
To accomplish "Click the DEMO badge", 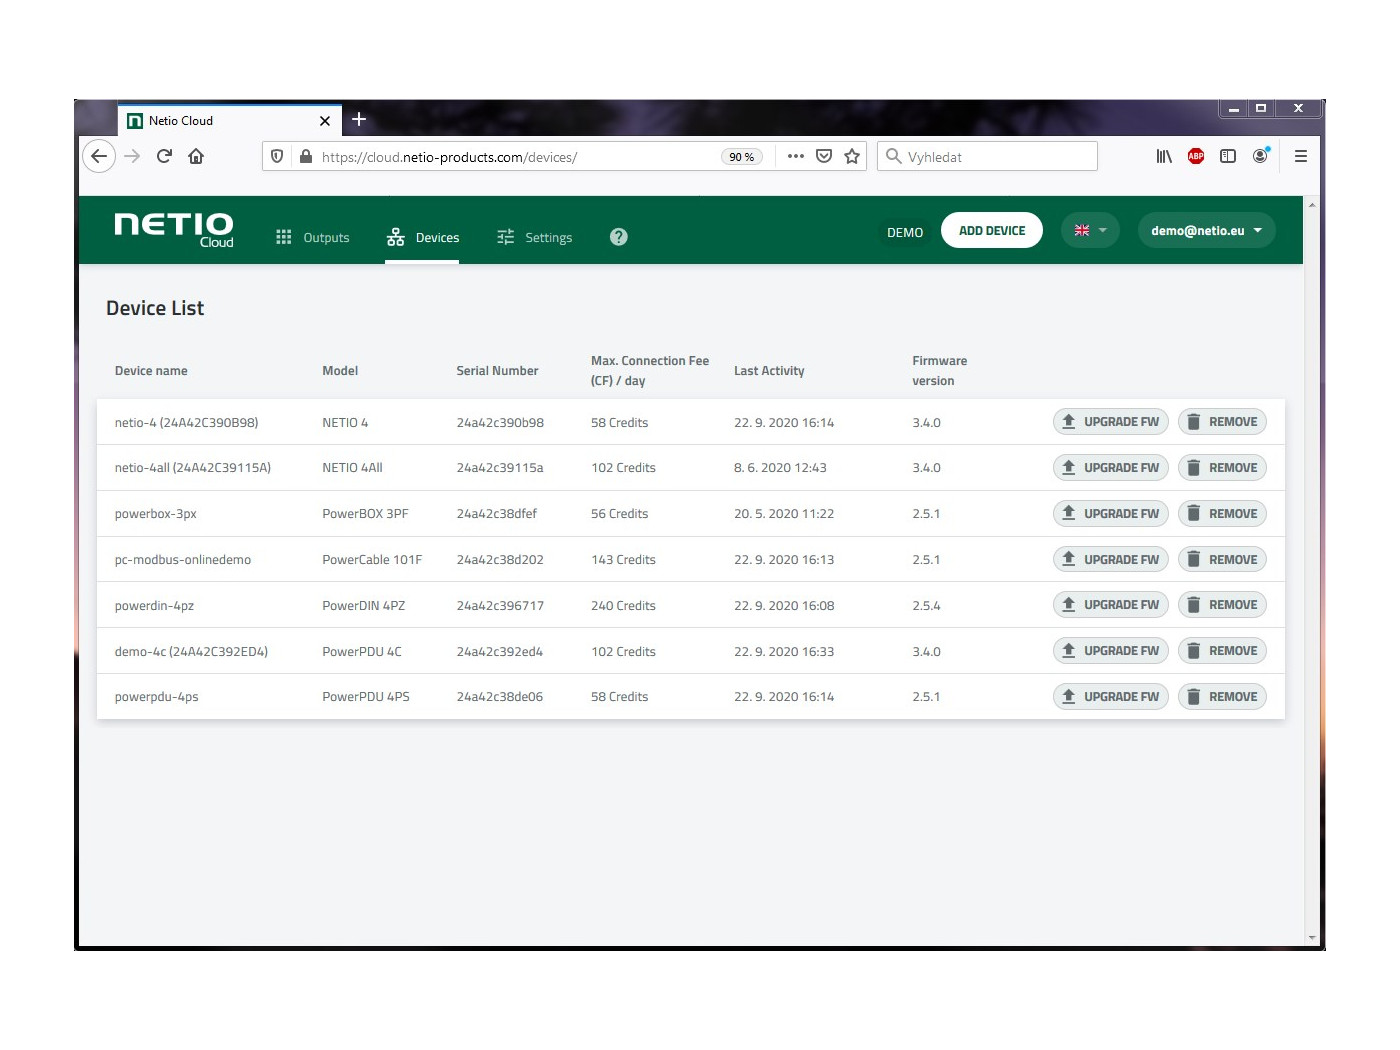I will click(905, 233).
